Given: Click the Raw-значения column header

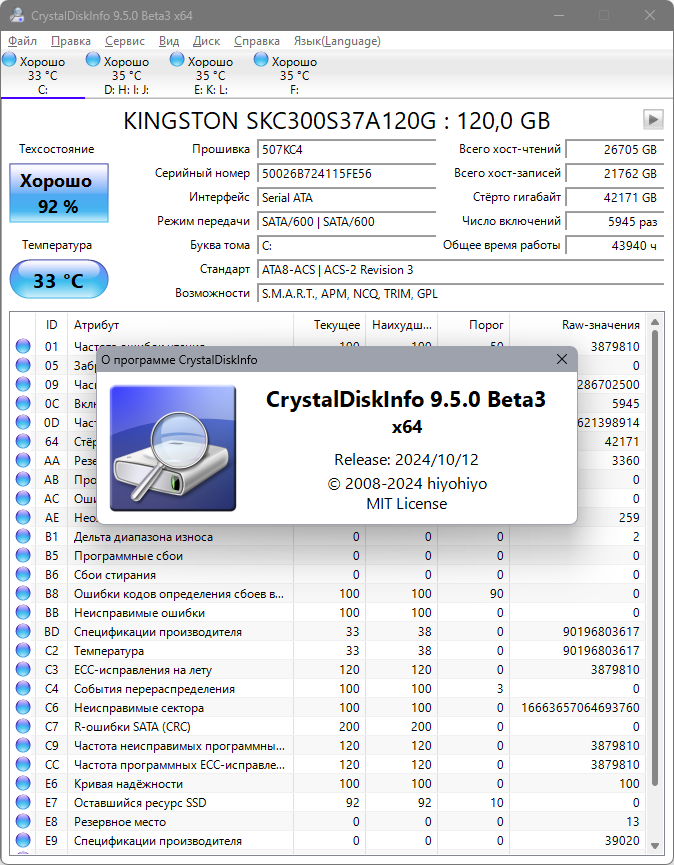Looking at the screenshot, I should [578, 325].
